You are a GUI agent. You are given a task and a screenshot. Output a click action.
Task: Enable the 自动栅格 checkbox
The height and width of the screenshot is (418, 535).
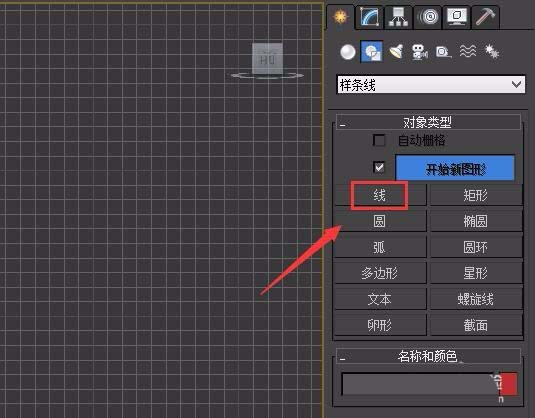coord(379,140)
